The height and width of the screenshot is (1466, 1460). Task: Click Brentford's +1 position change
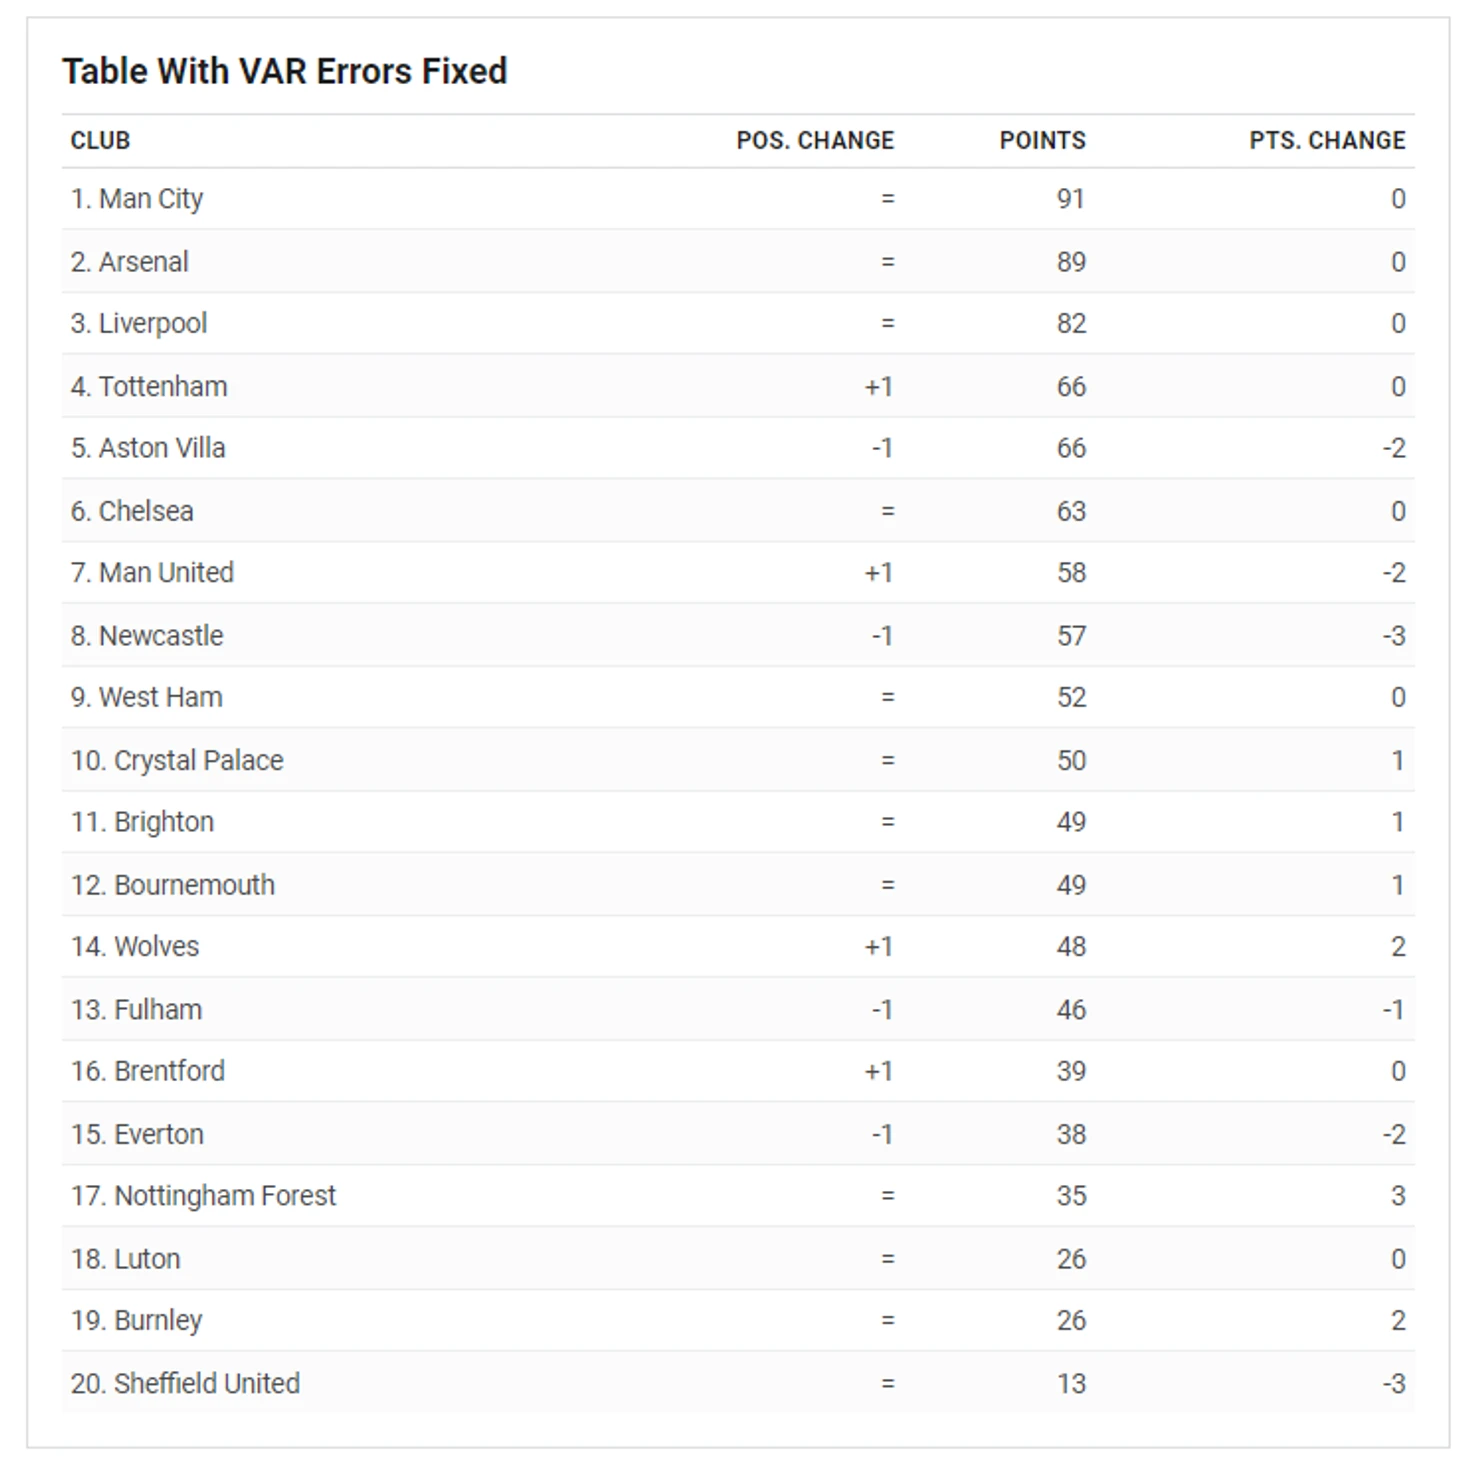pyautogui.click(x=879, y=1072)
